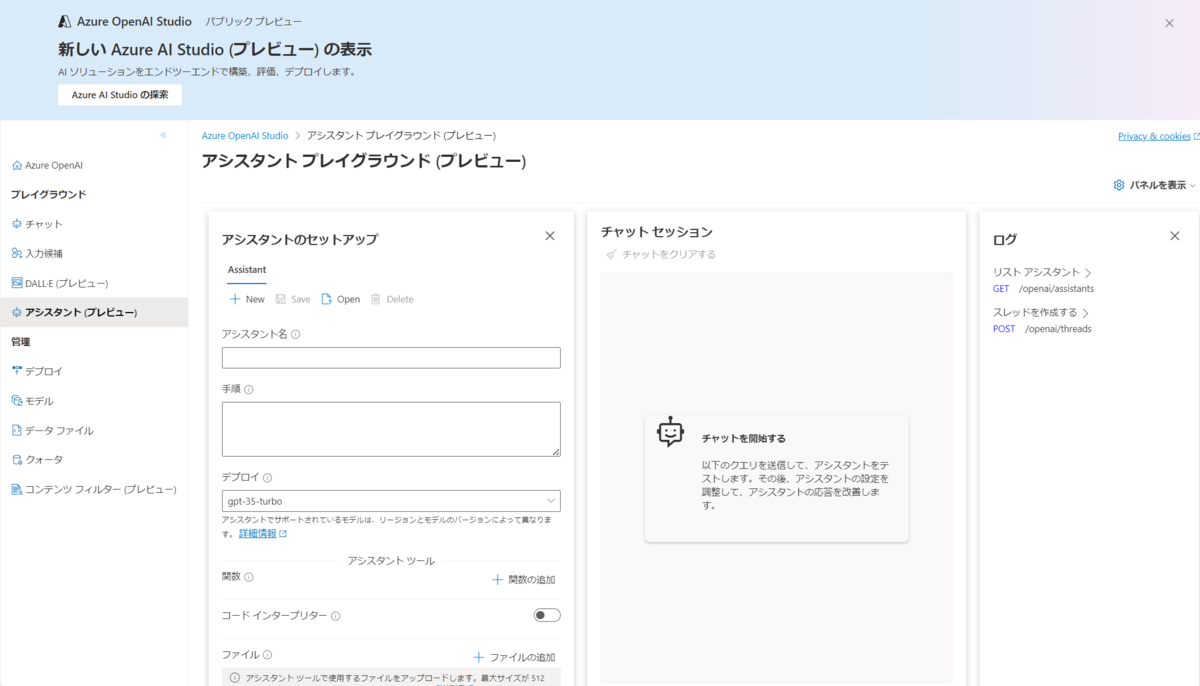Click the Open document icon

[326, 299]
